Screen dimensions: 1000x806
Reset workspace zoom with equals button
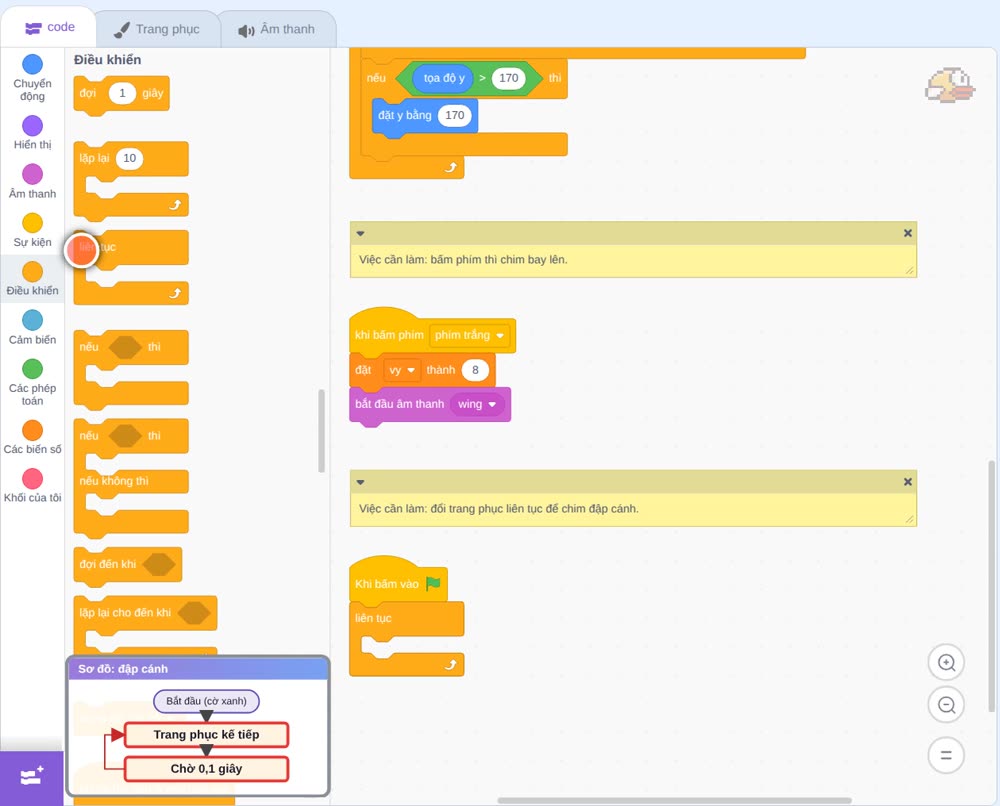(x=946, y=756)
